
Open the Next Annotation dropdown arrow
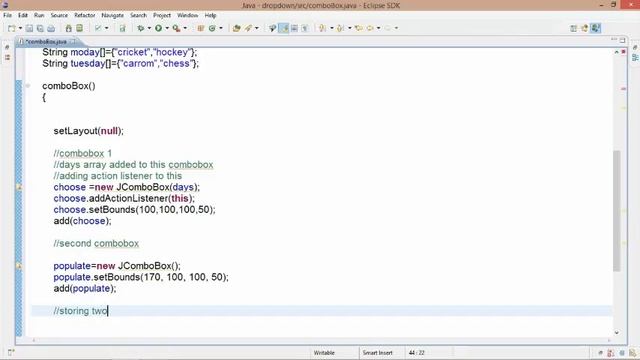tap(331, 28)
